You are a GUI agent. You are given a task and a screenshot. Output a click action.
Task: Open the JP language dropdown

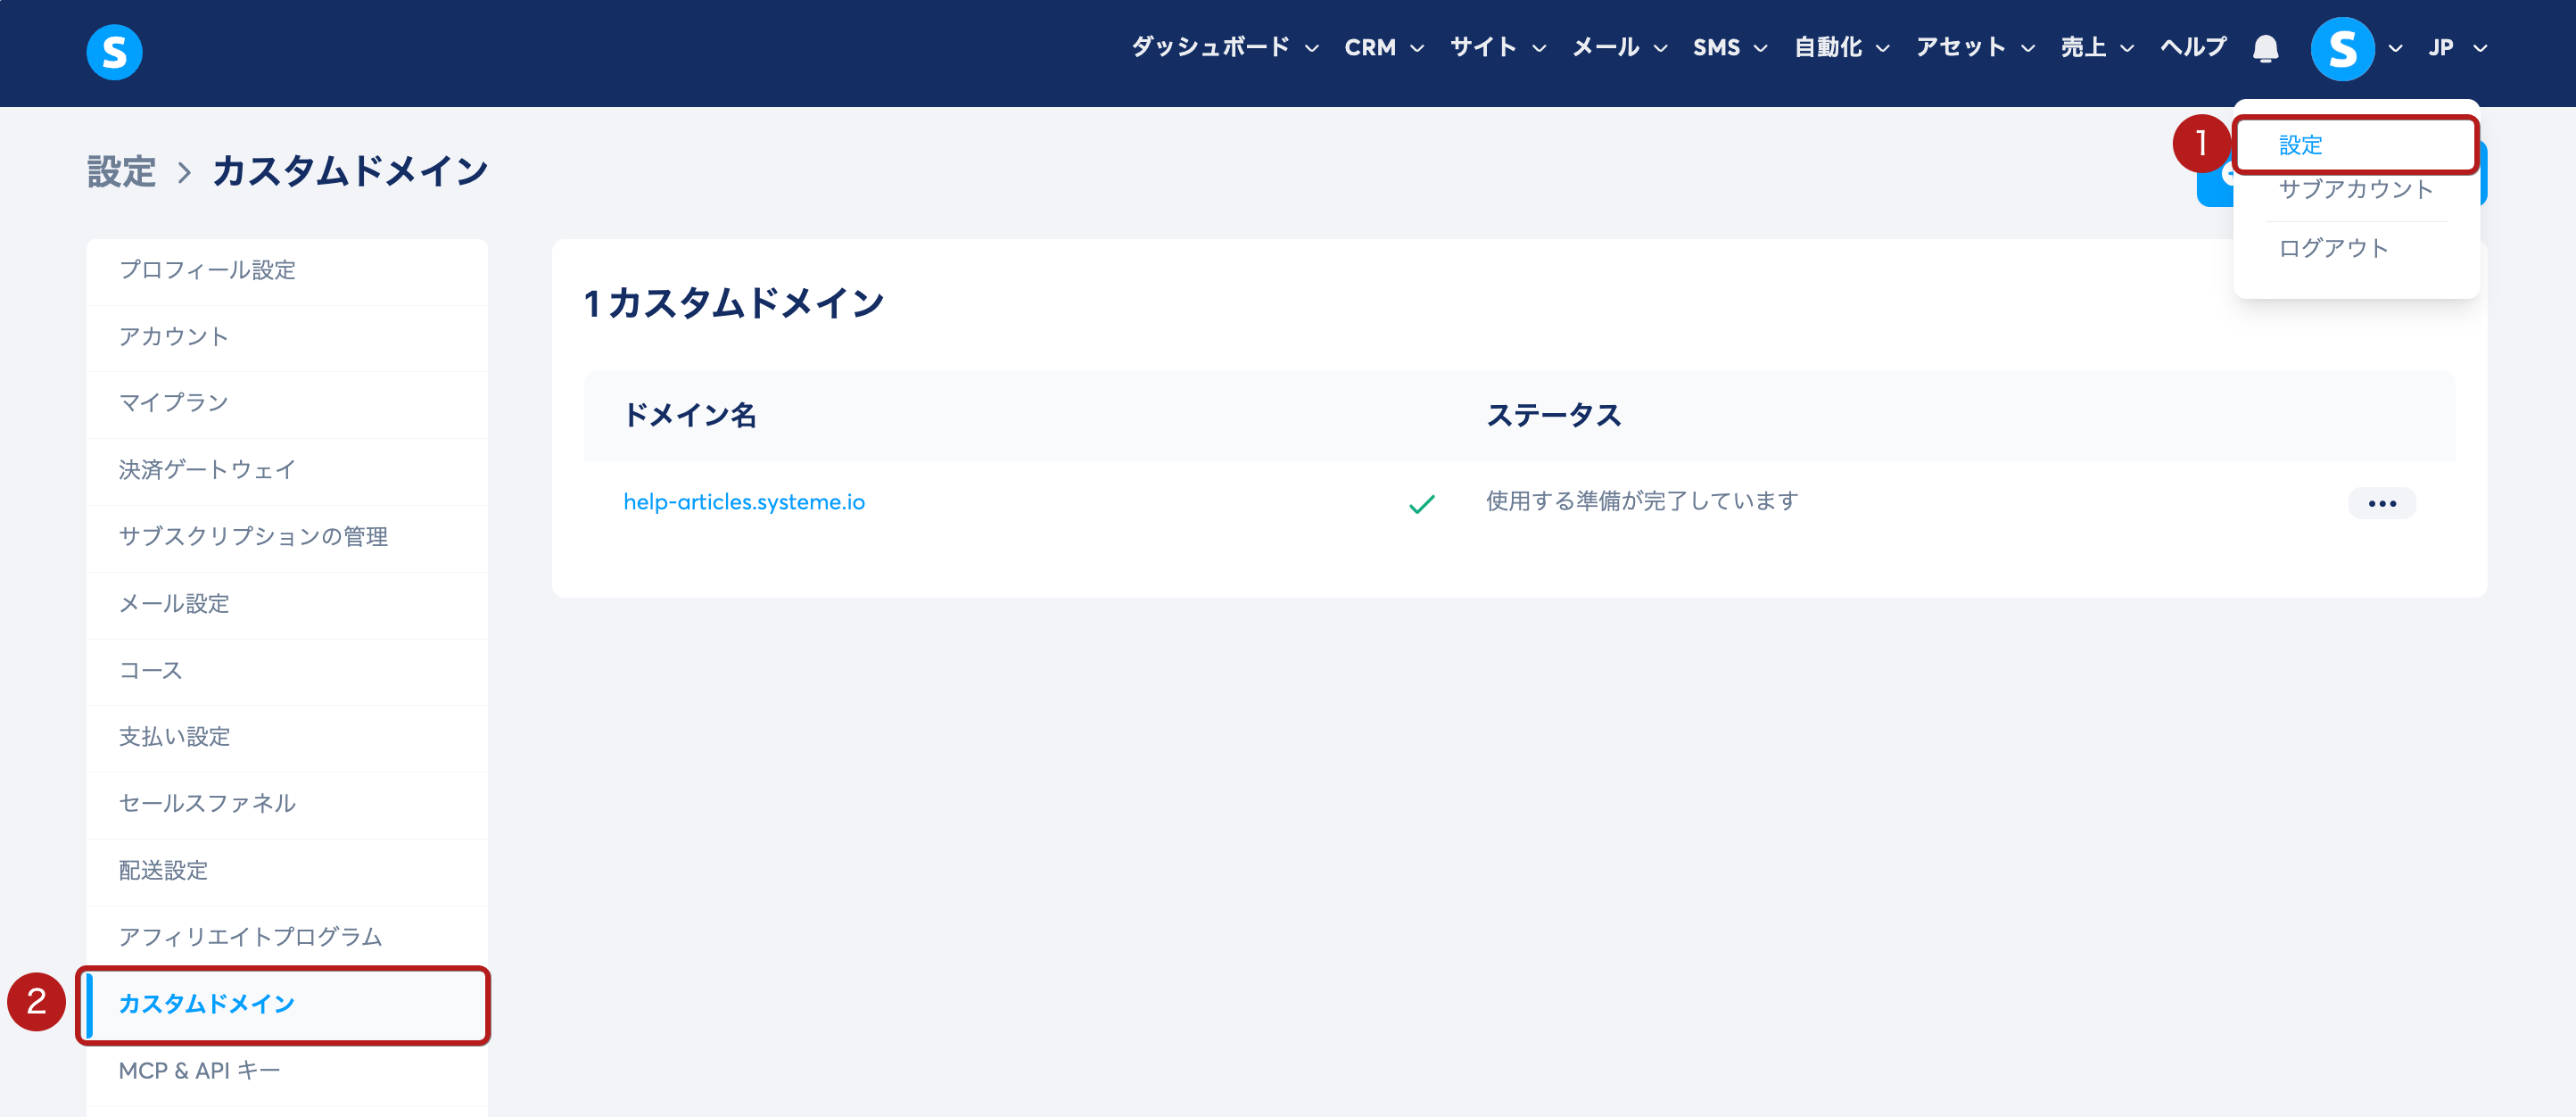pos(2457,47)
